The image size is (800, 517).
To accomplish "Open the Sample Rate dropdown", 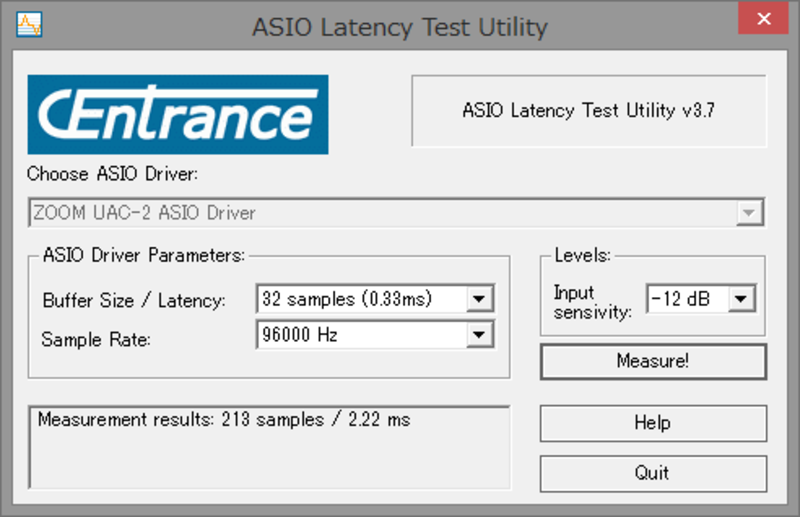I will tap(479, 335).
